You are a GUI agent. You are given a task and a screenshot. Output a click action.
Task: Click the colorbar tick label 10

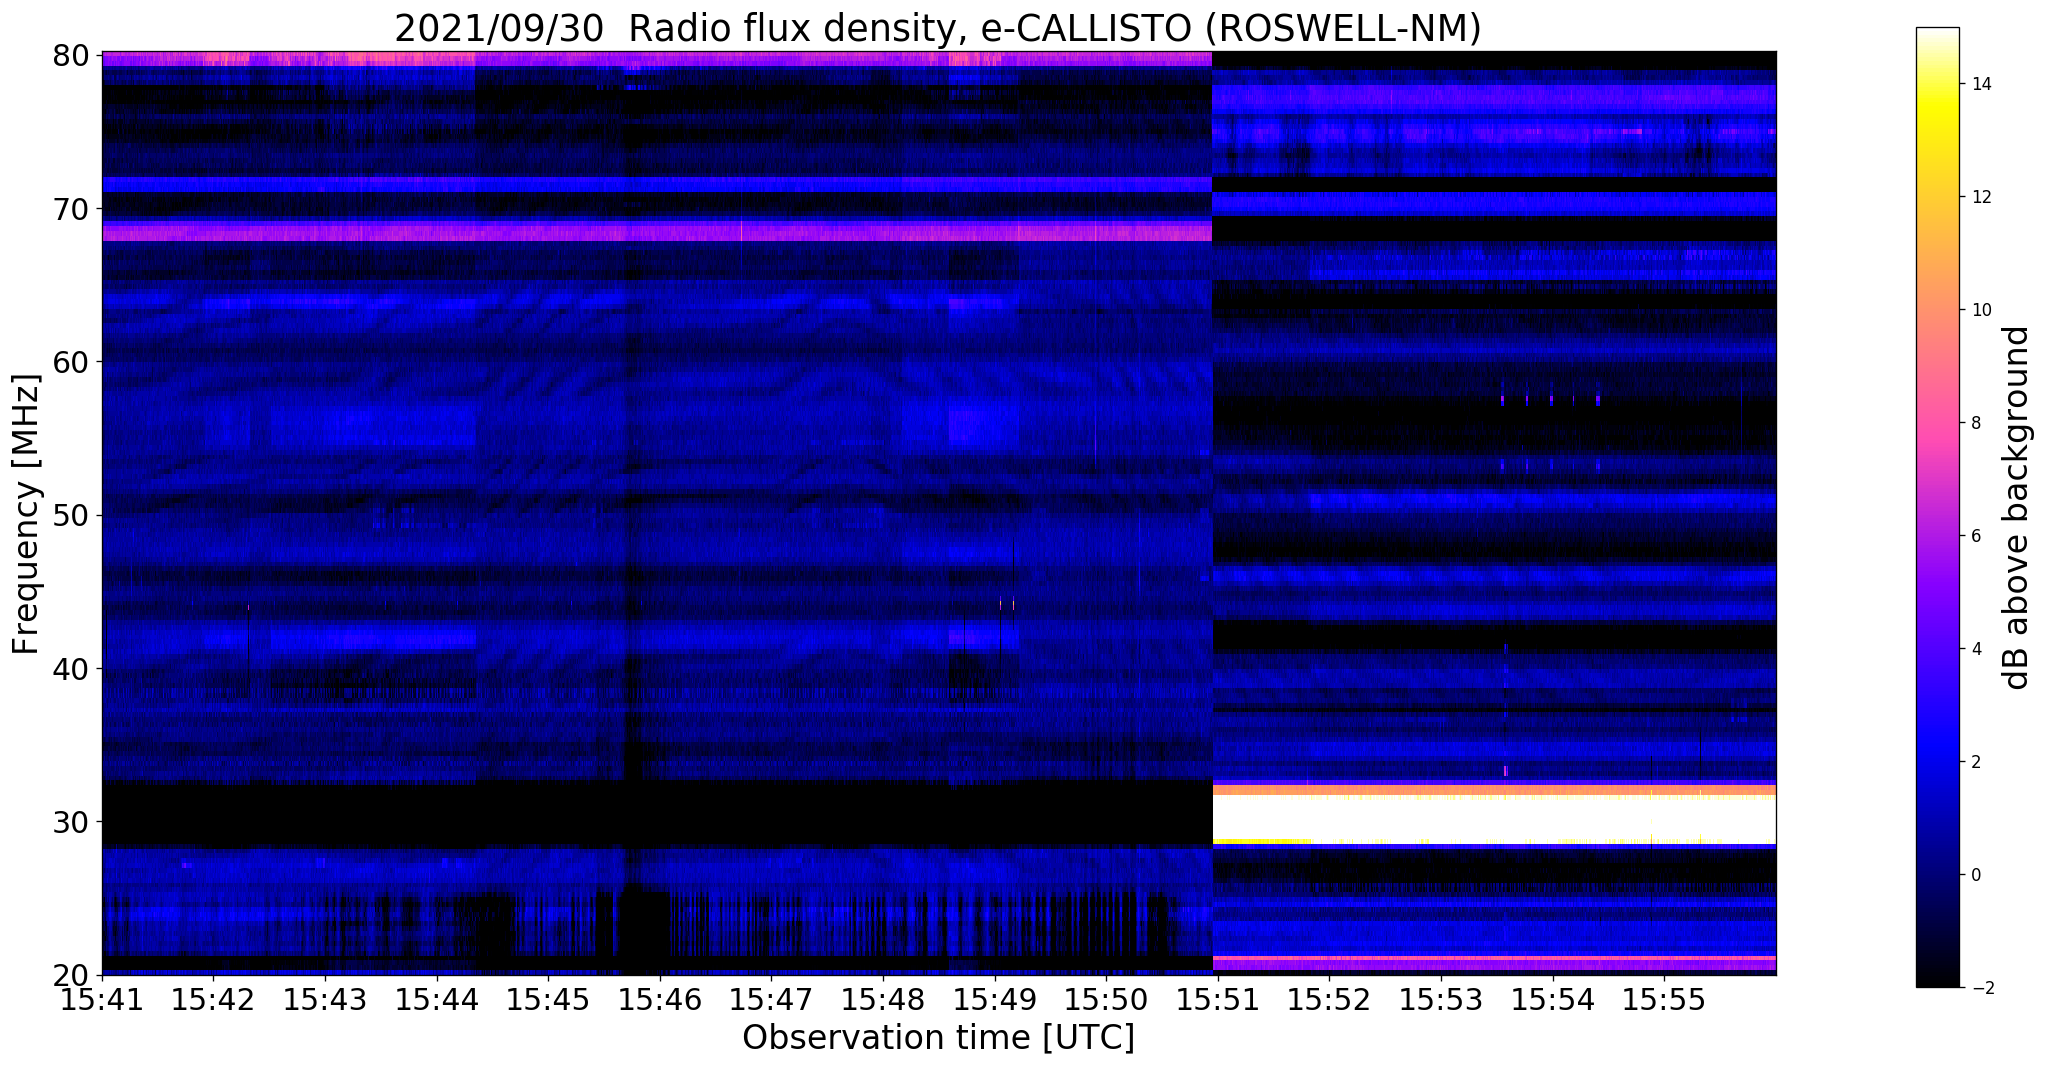pos(1979,310)
